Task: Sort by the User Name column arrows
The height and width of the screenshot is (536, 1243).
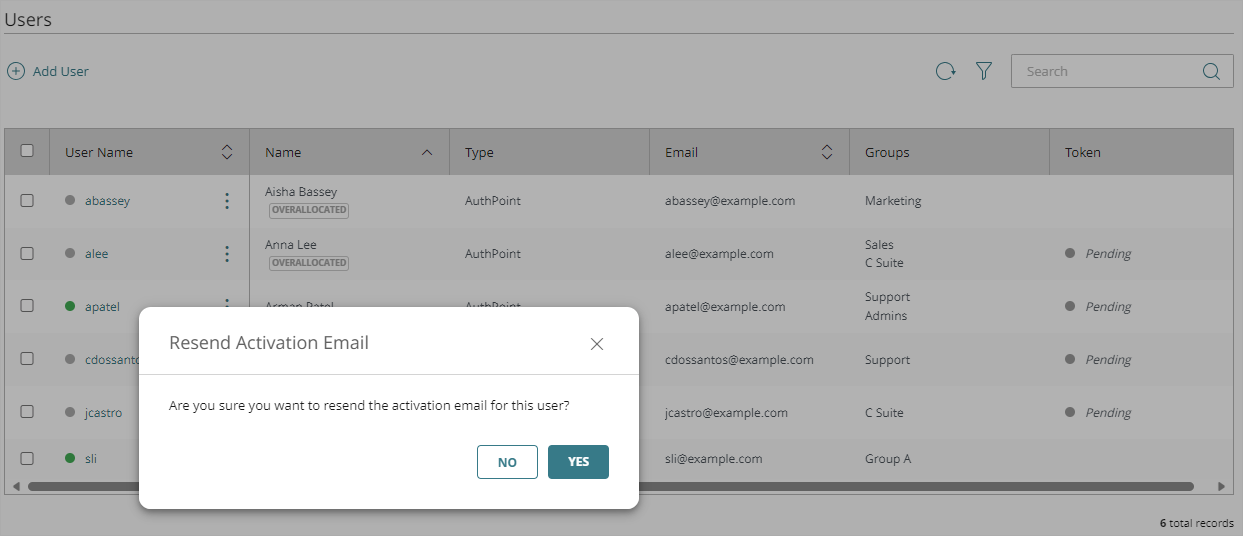Action: (227, 152)
